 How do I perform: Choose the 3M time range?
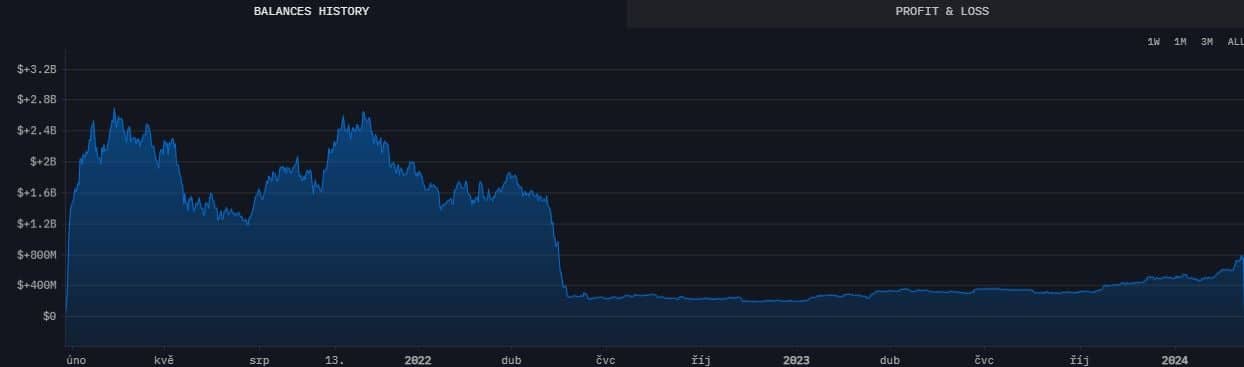(x=1207, y=42)
